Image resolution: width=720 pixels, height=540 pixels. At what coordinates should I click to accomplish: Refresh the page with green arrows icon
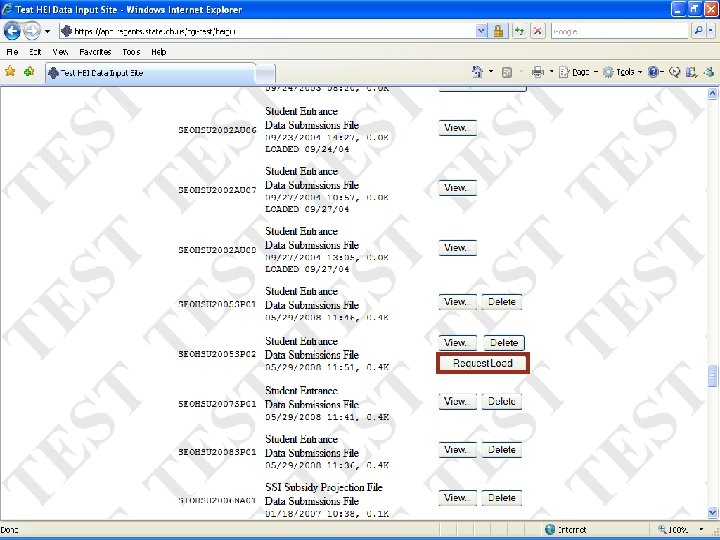point(519,31)
